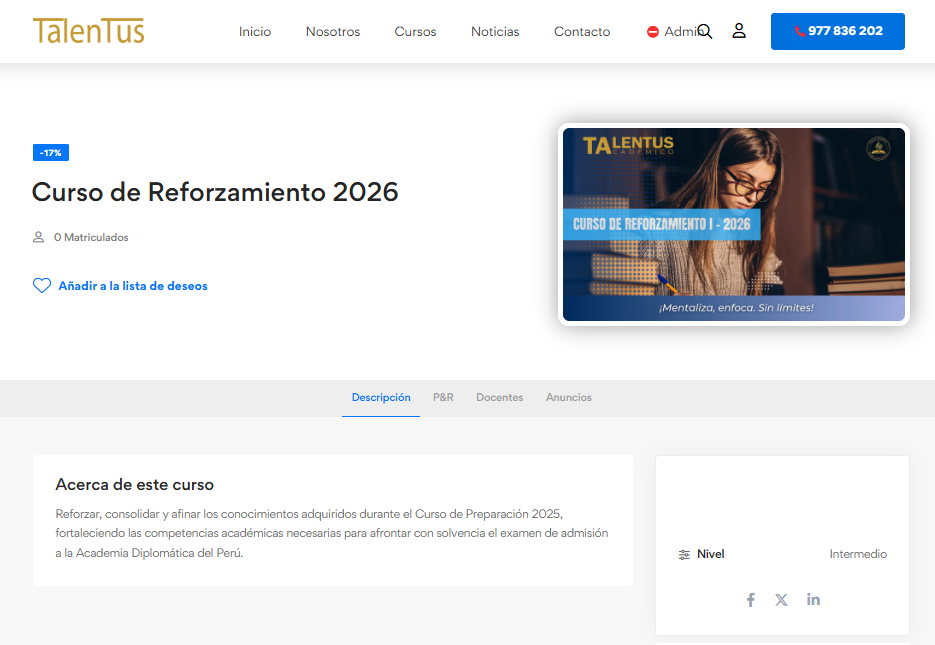Screen dimensions: 935x645
Task: Open the search magnifier icon
Action: click(705, 32)
